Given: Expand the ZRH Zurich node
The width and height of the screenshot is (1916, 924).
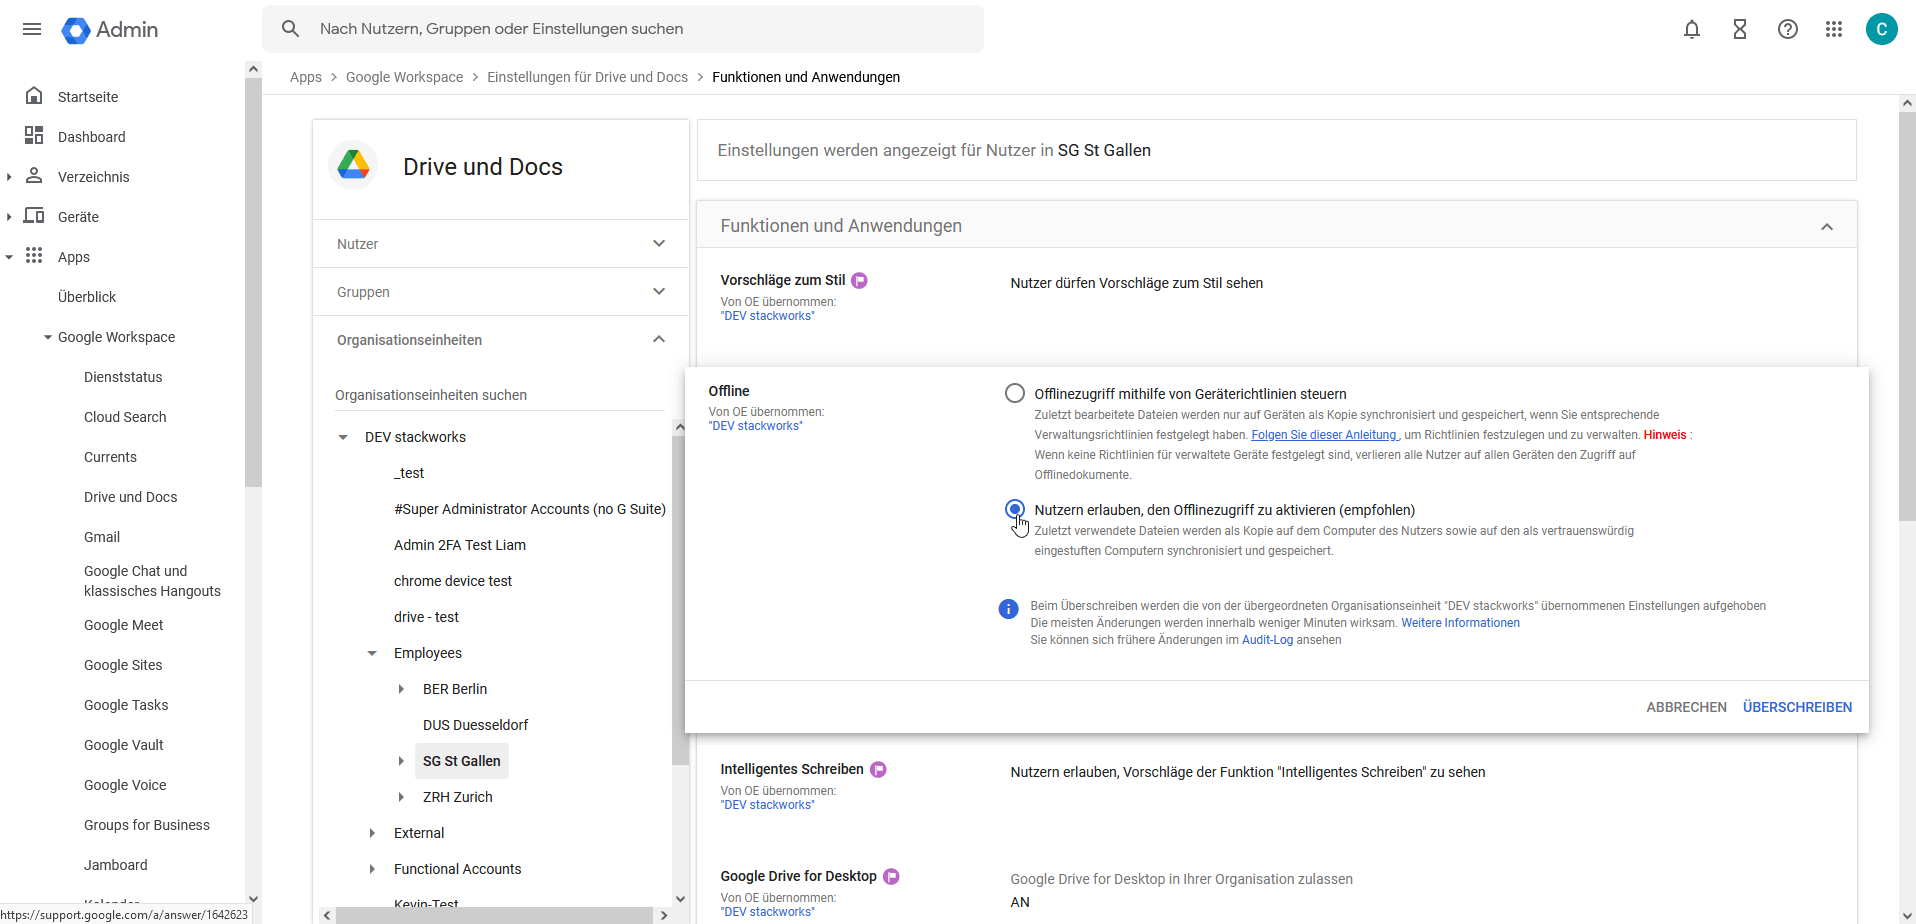Looking at the screenshot, I should coord(401,797).
